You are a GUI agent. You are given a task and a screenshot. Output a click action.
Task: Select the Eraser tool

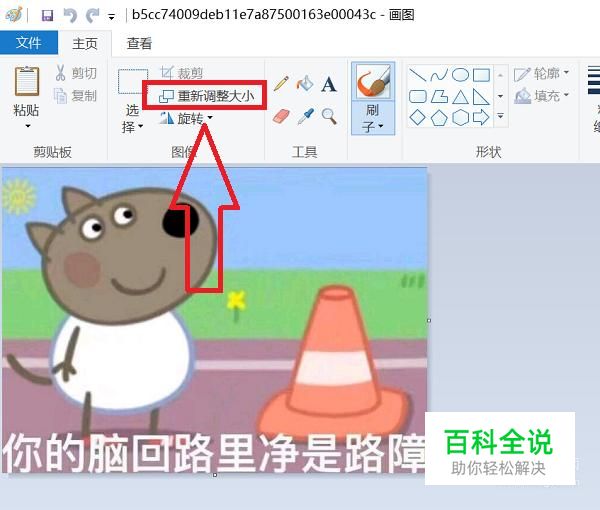(281, 116)
